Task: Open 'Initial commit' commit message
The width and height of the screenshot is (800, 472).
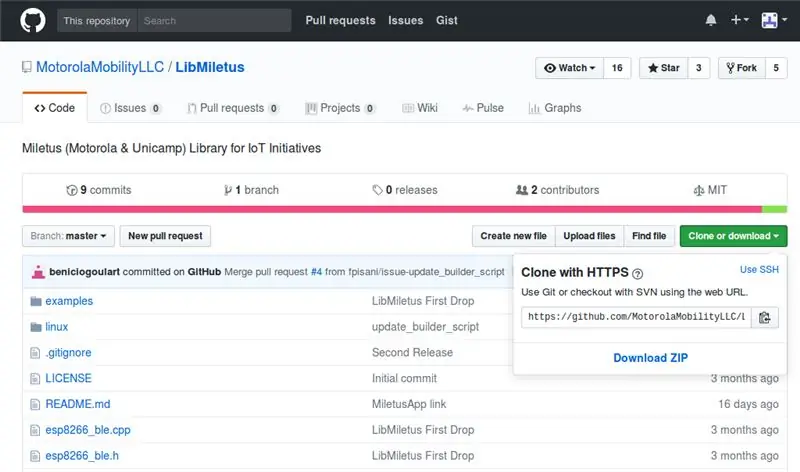Action: coord(405,378)
